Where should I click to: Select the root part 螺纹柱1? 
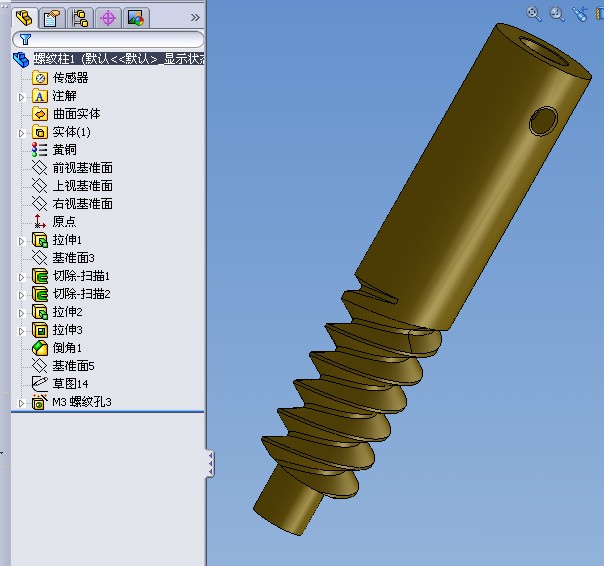119,59
